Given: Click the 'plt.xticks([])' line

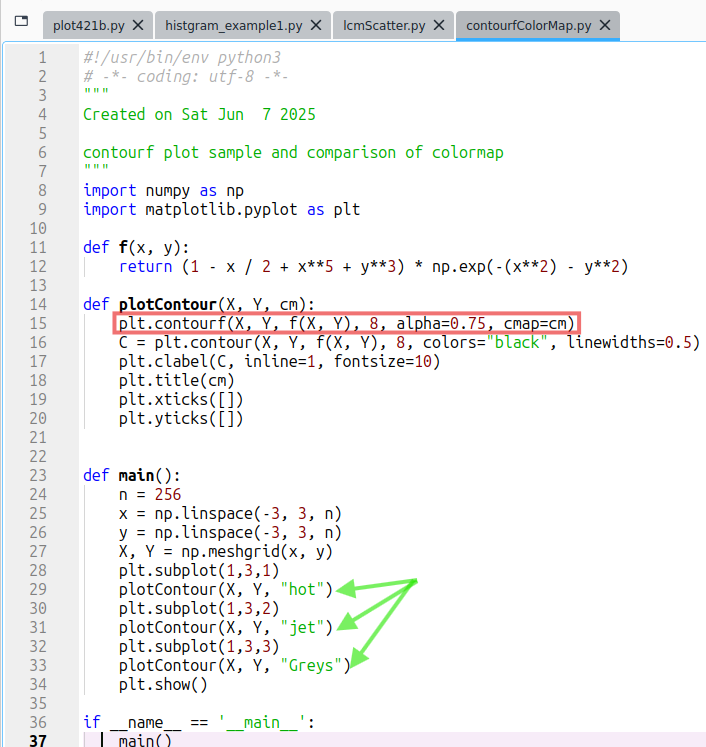Looking at the screenshot, I should tap(181, 400).
